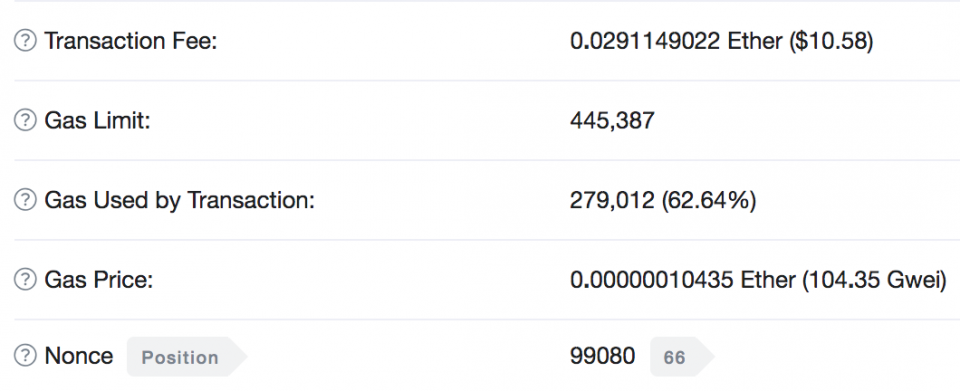Click the Gas Used by Transaction label

(179, 201)
